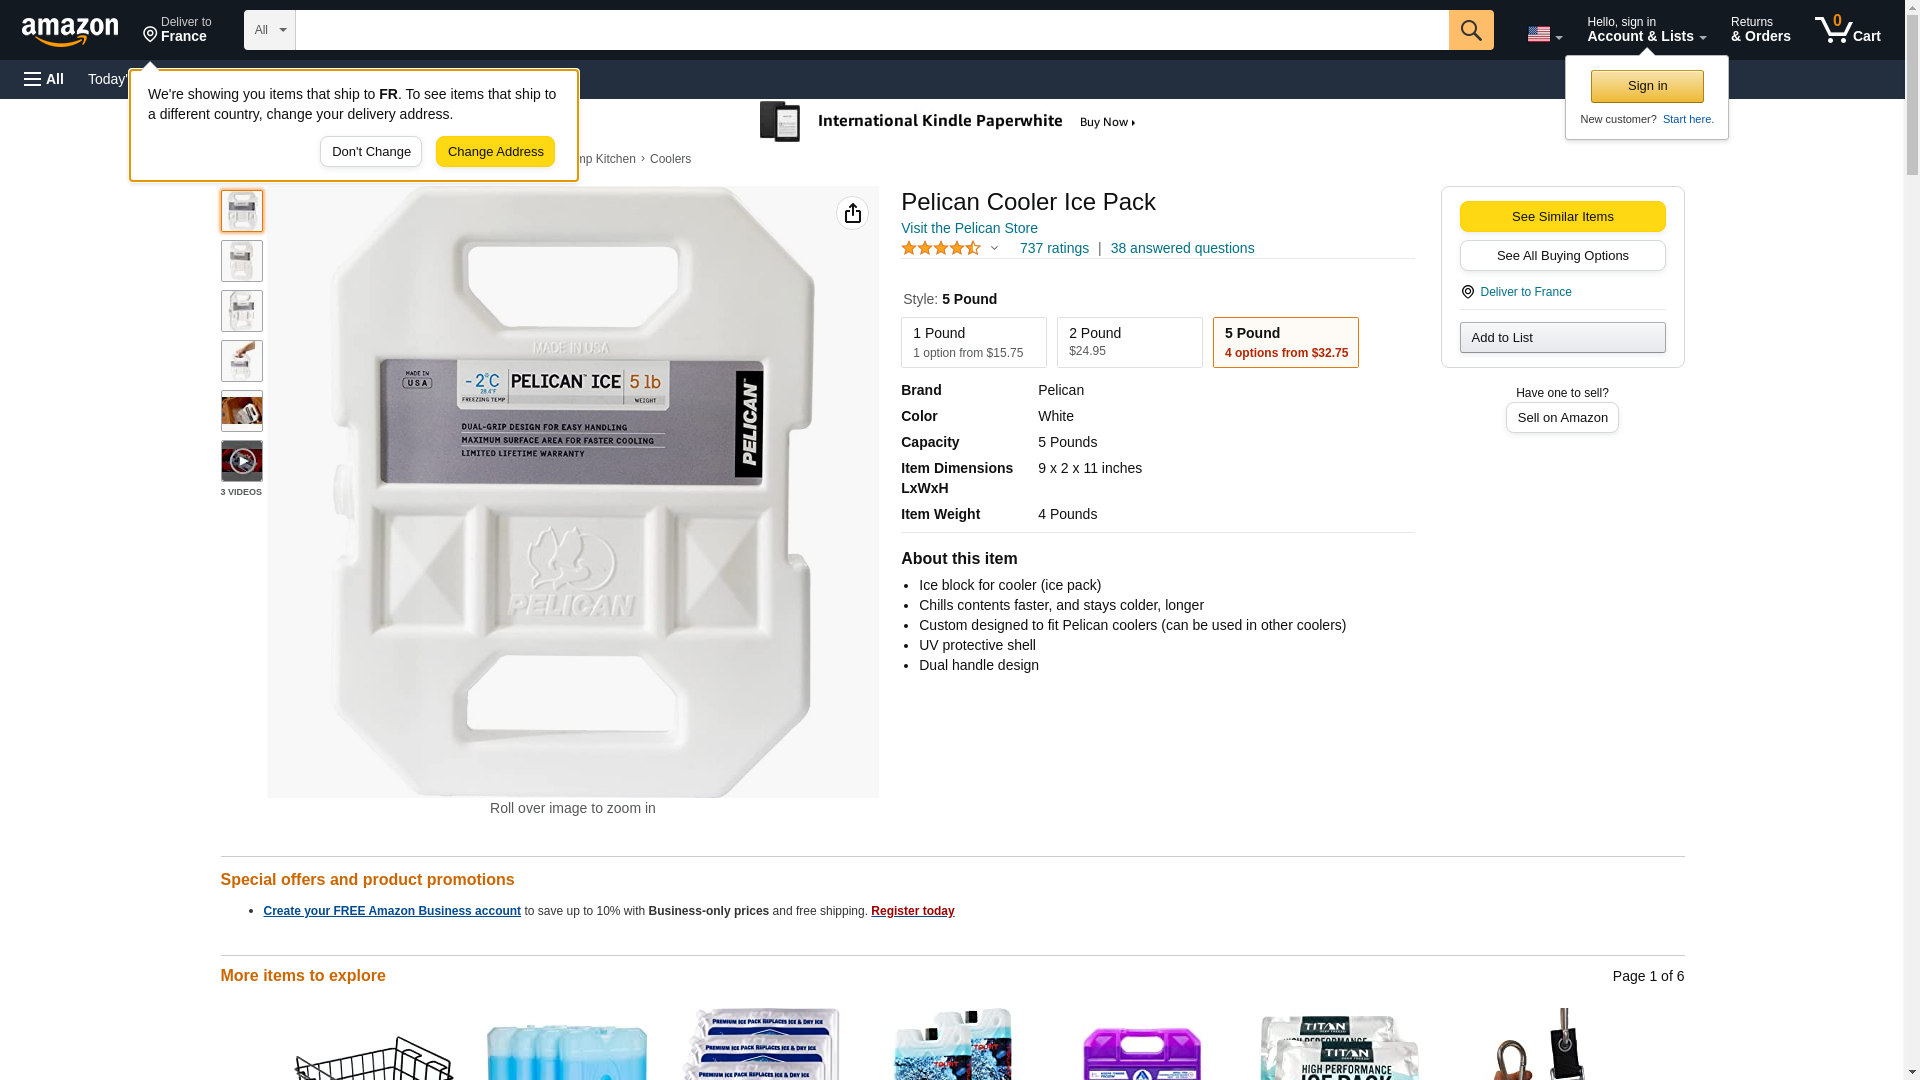The image size is (1920, 1080).
Task: Expand the search category All dropdown
Action: [269, 30]
